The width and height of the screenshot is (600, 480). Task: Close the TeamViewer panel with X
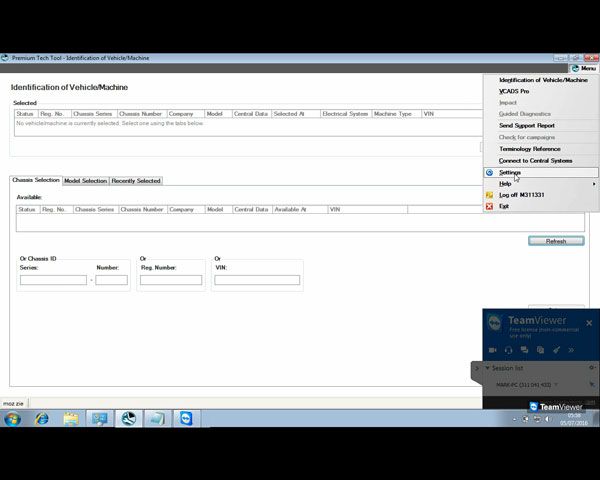589,323
